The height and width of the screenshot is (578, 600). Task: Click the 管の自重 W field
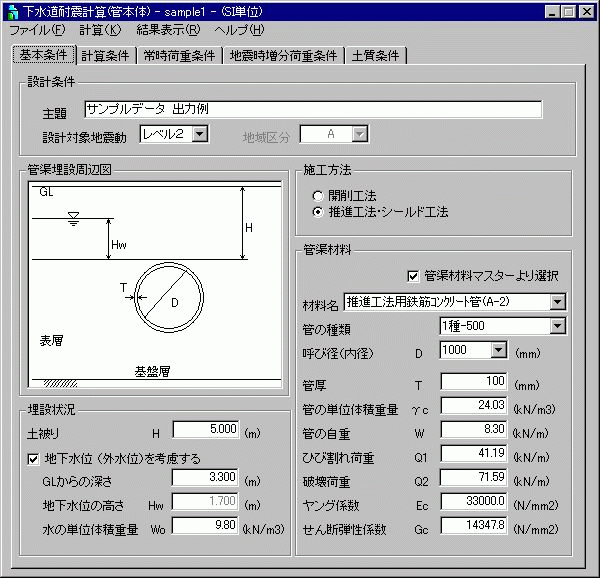(x=474, y=429)
